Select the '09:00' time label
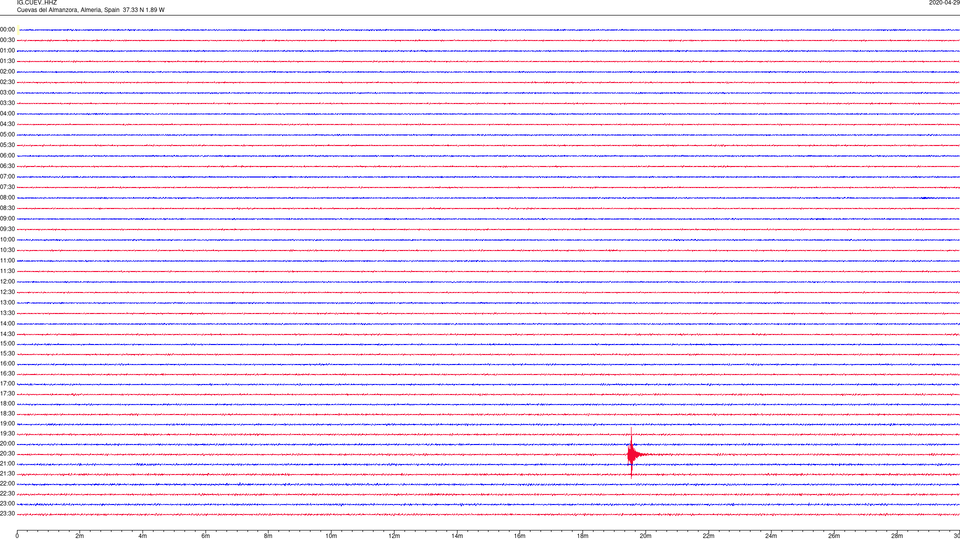960x540 pixels. (7, 219)
